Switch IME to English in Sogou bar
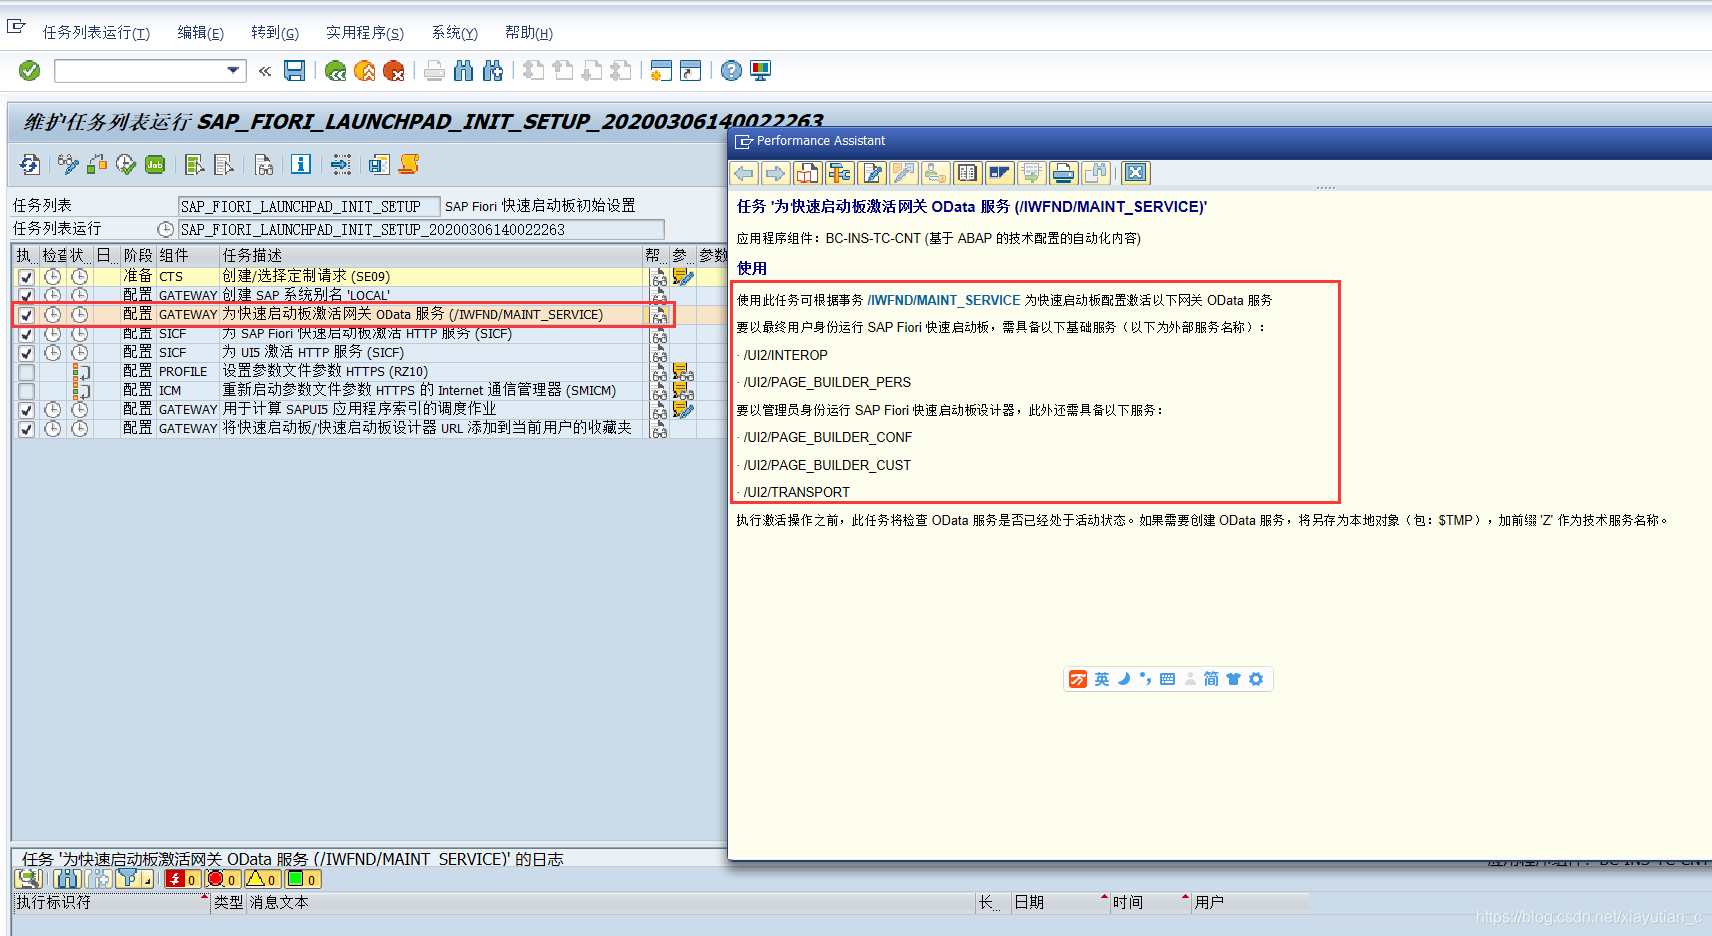The height and width of the screenshot is (936, 1712). (x=1102, y=679)
